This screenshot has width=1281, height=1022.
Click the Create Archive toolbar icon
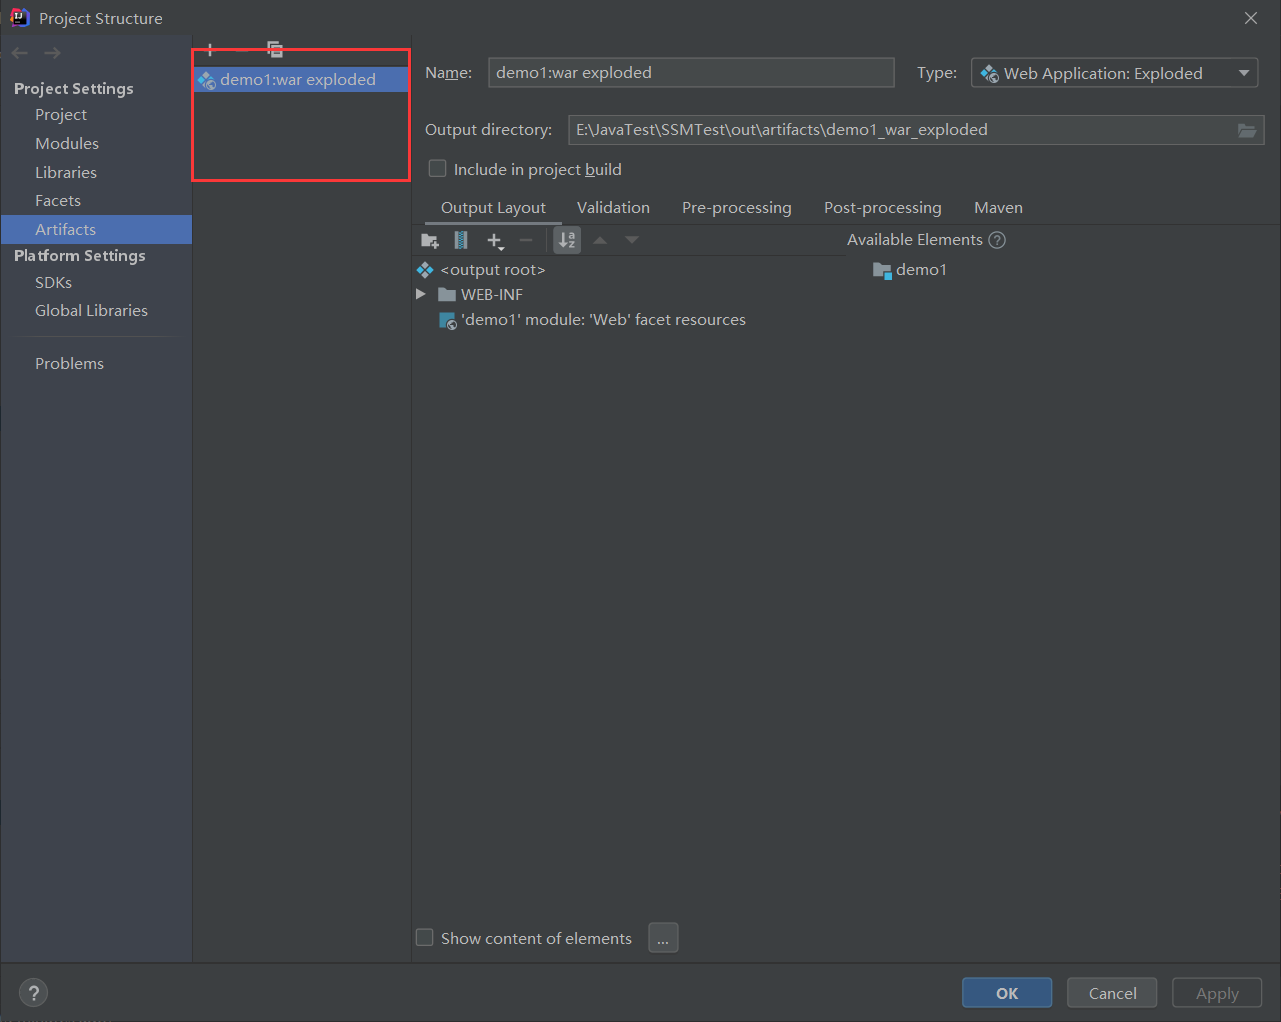click(461, 240)
